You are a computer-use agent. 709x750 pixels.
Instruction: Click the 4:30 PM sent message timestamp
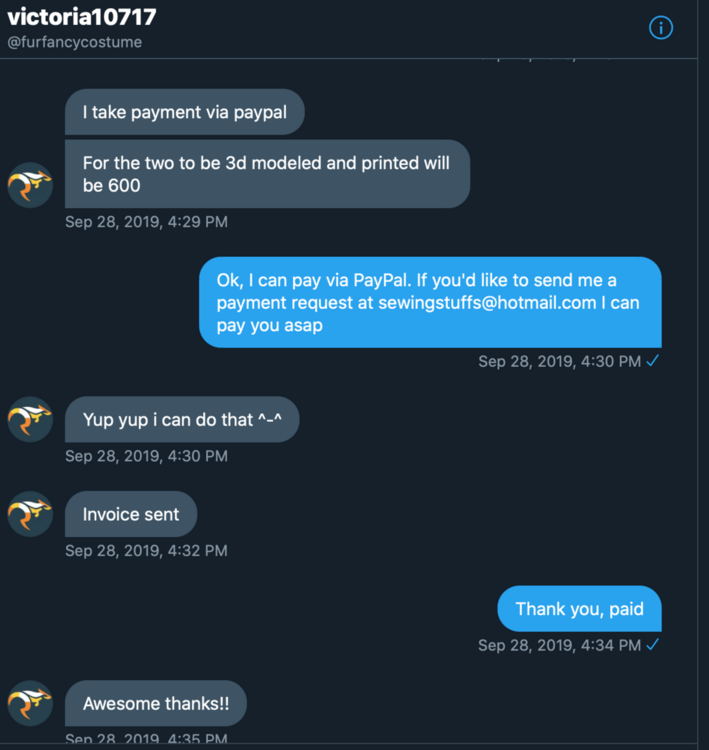coord(559,361)
